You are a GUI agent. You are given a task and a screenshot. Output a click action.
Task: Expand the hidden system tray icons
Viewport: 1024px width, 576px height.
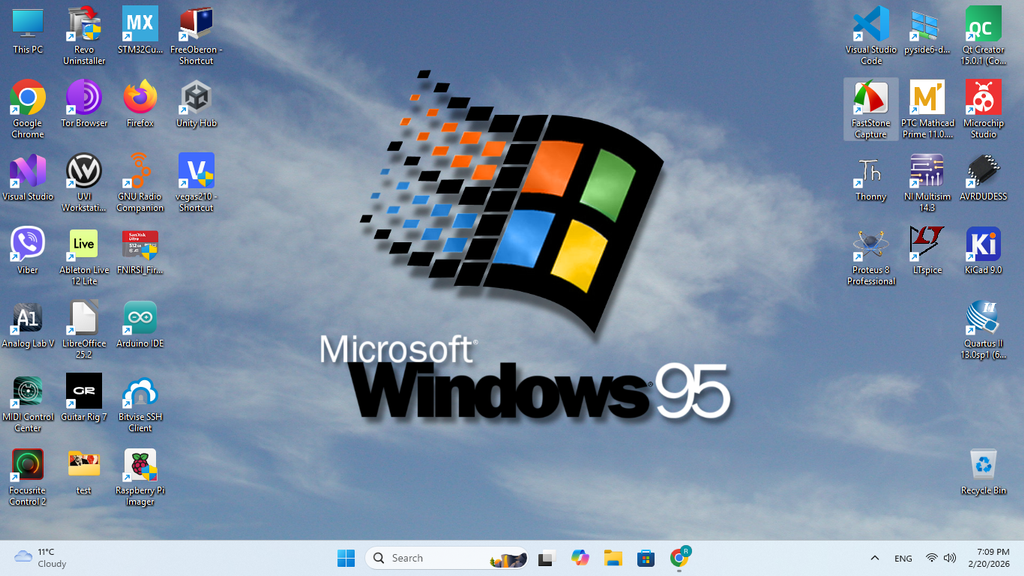click(x=874, y=557)
